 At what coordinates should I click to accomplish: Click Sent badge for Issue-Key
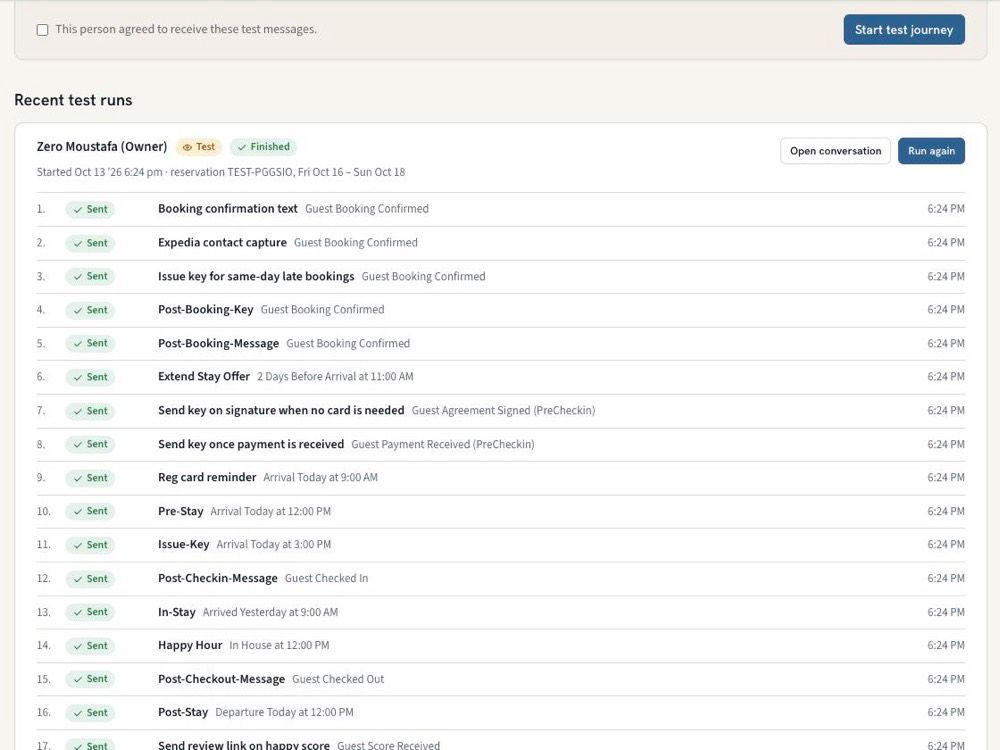click(90, 545)
